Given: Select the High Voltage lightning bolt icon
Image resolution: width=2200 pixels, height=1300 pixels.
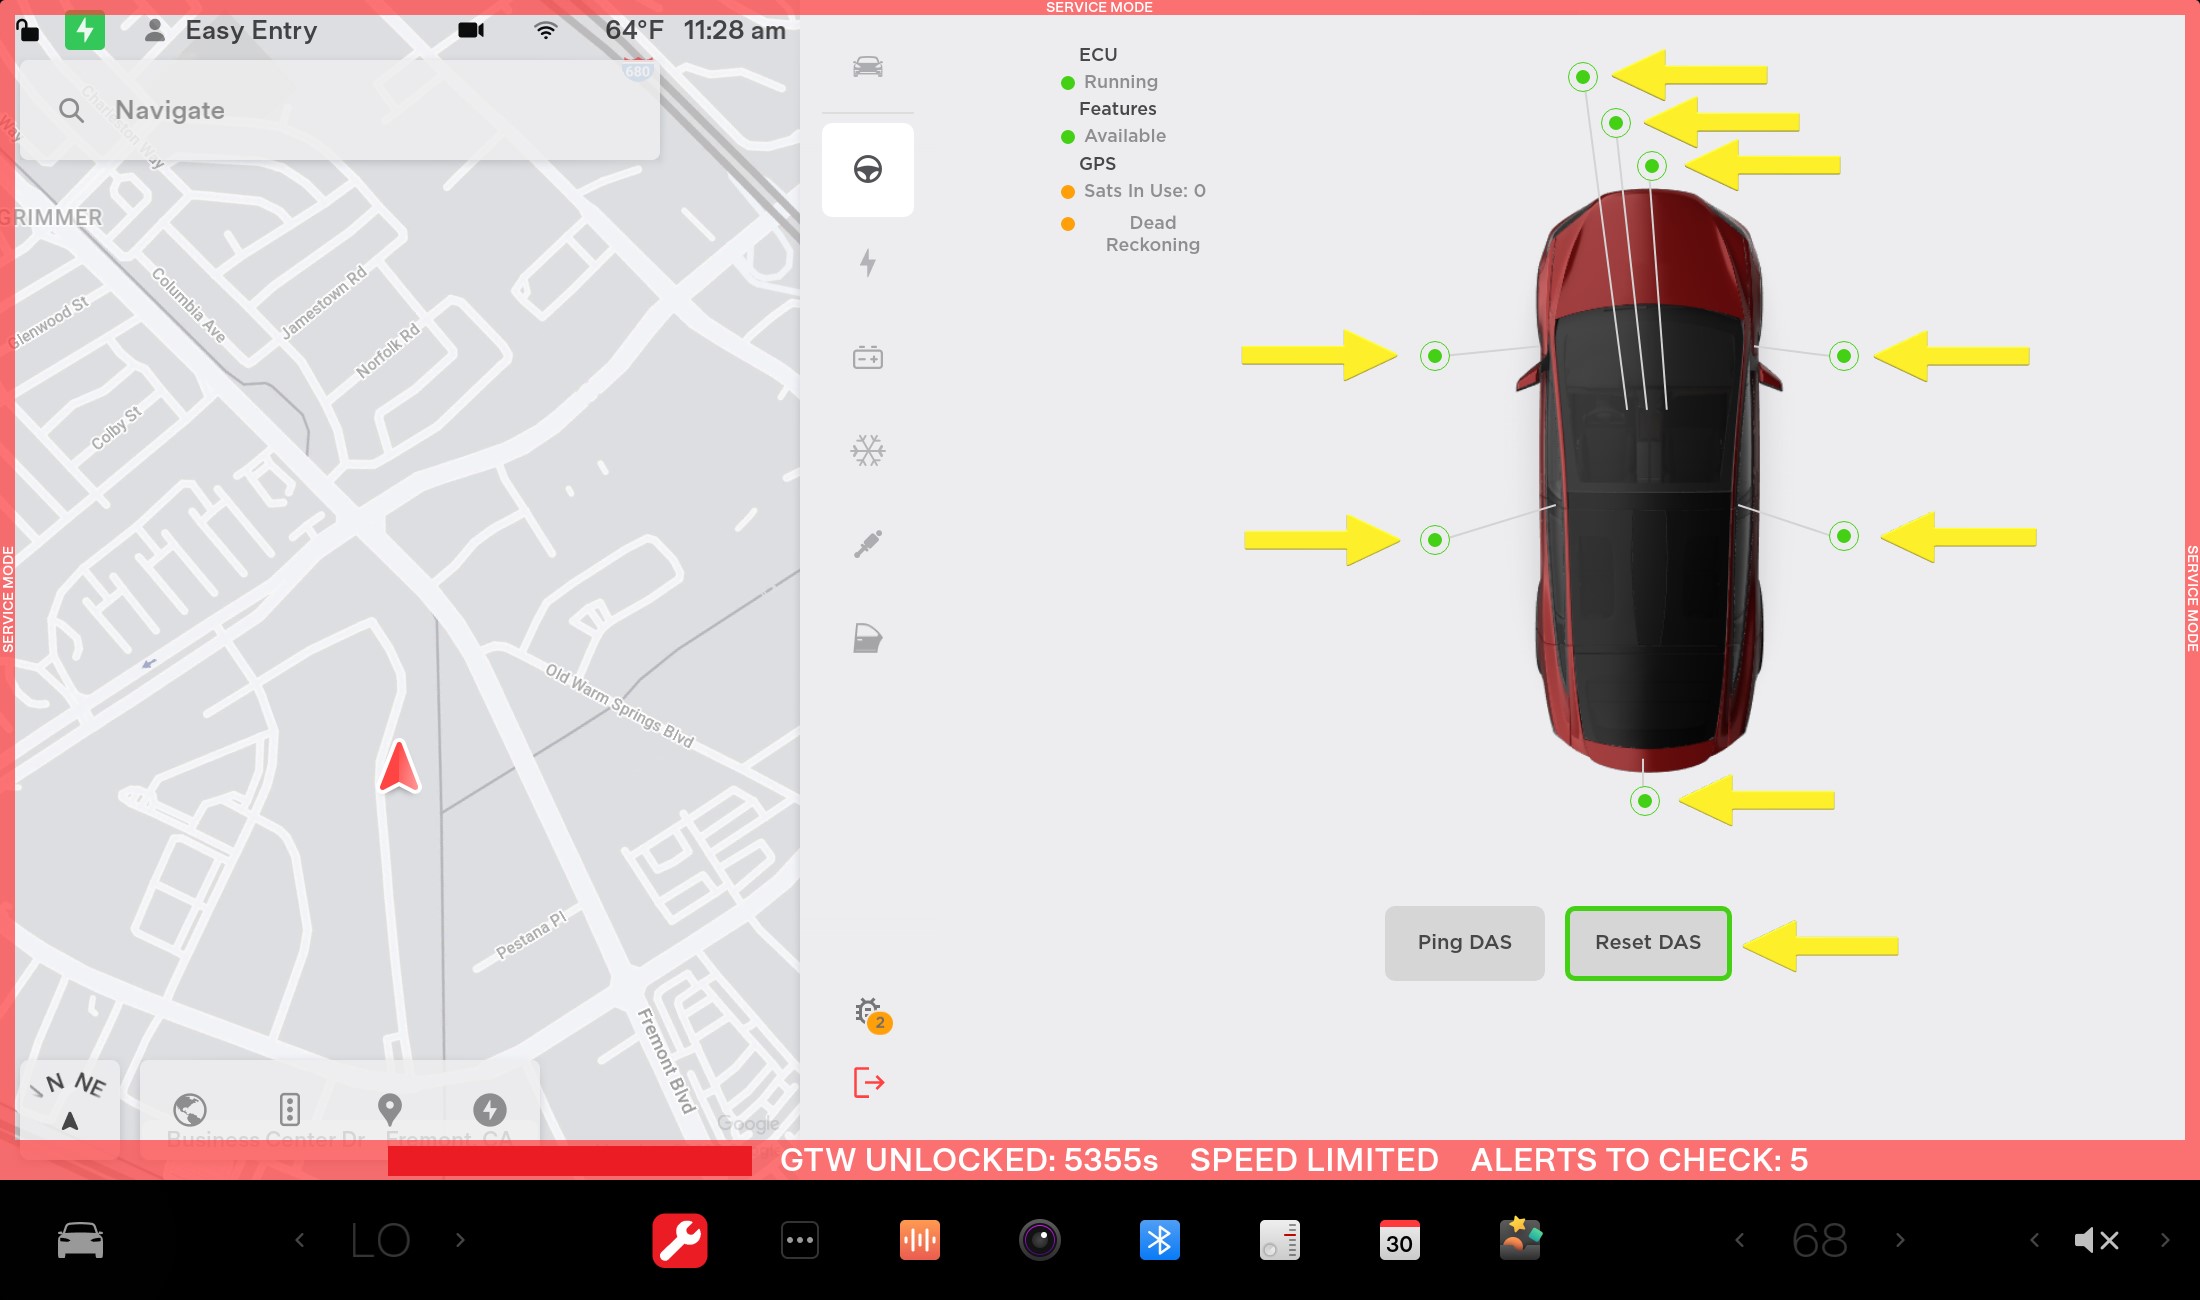Looking at the screenshot, I should pyautogui.click(x=867, y=263).
